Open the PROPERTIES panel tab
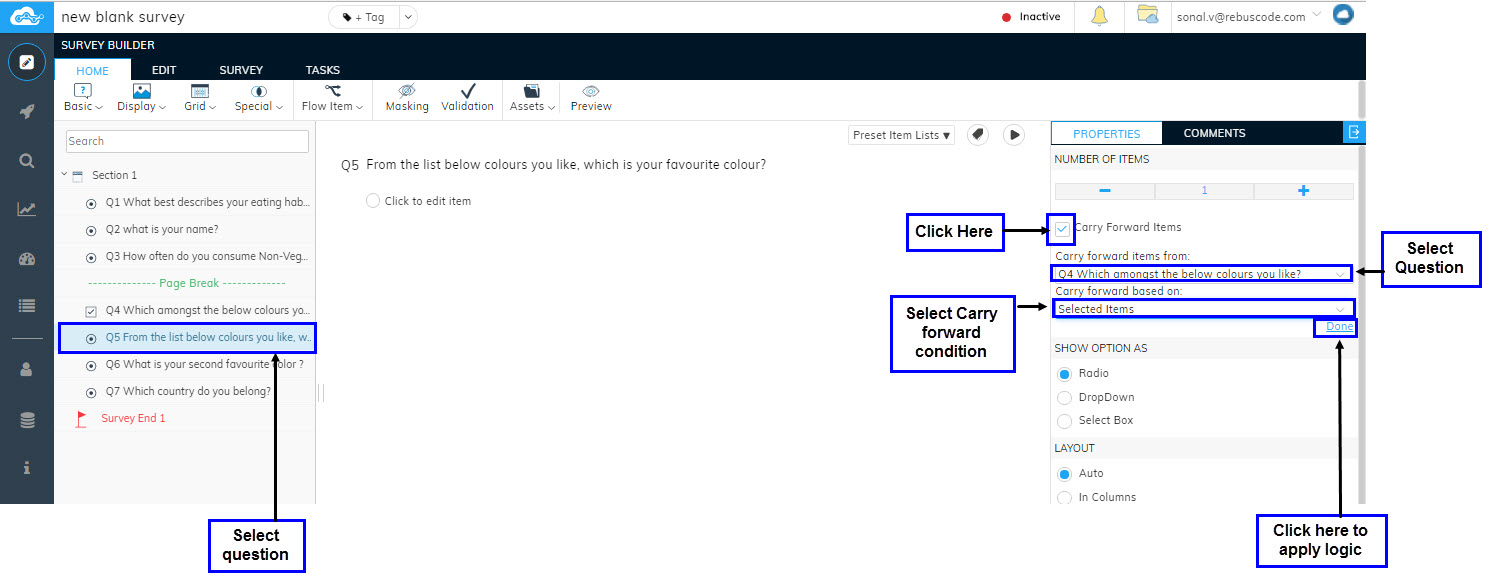The image size is (1489, 580). [x=1106, y=133]
